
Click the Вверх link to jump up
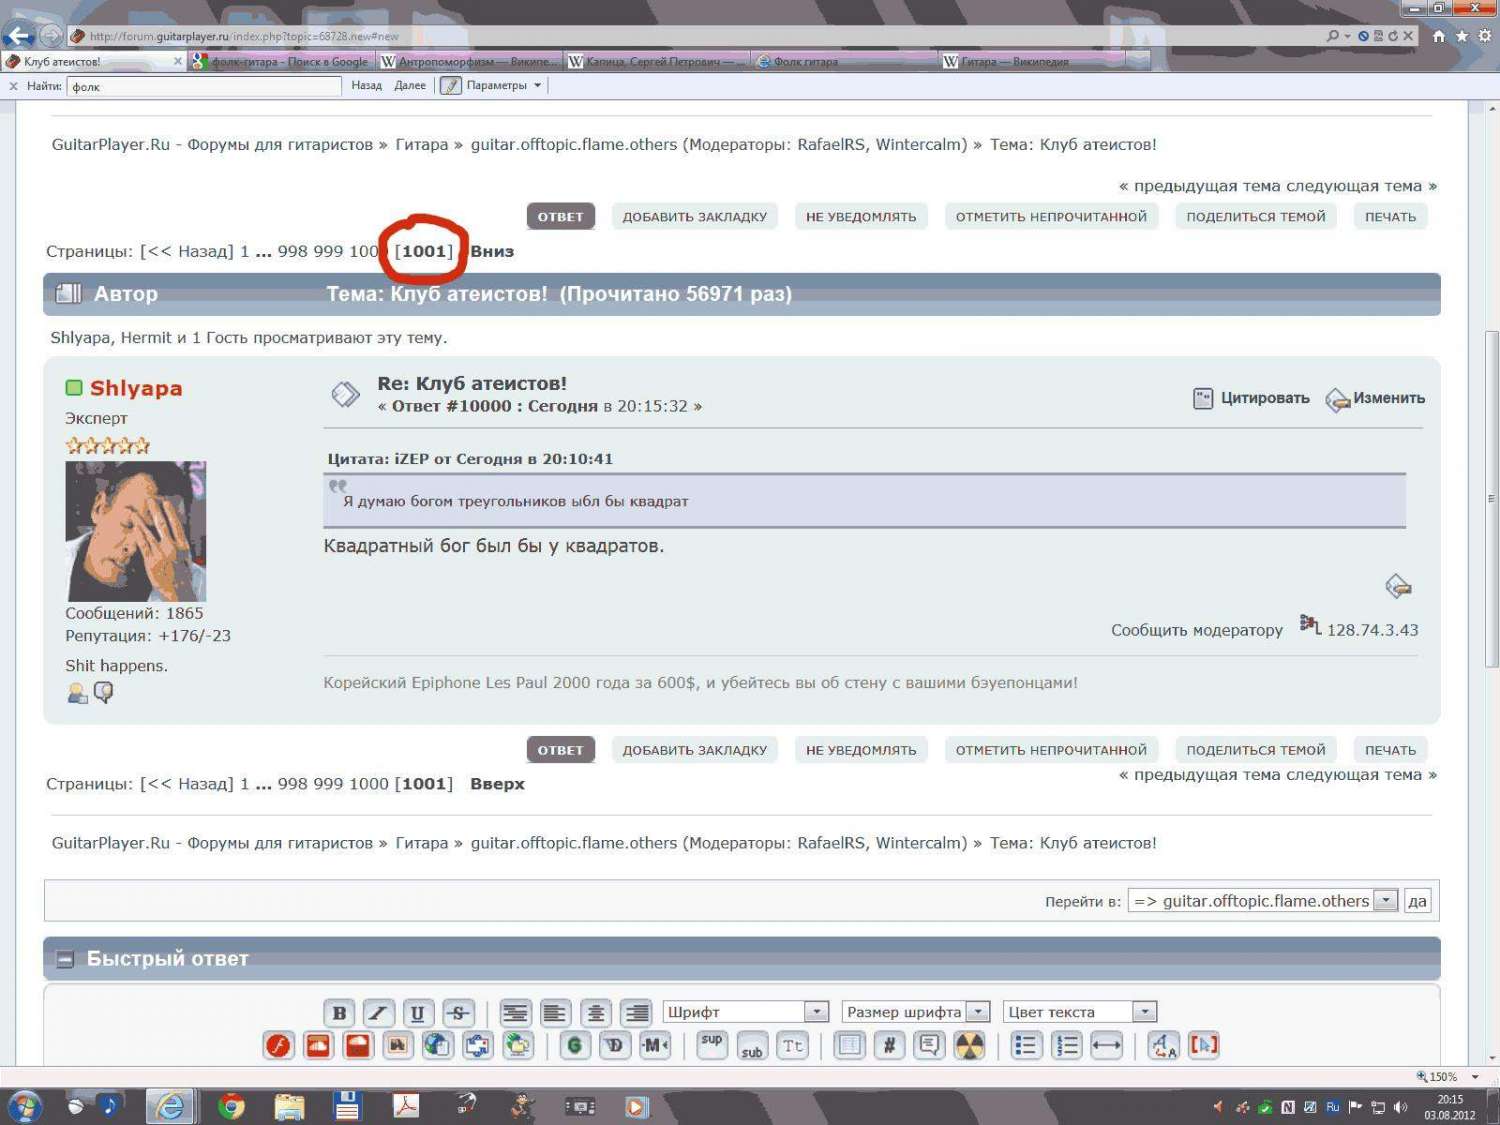(x=497, y=784)
